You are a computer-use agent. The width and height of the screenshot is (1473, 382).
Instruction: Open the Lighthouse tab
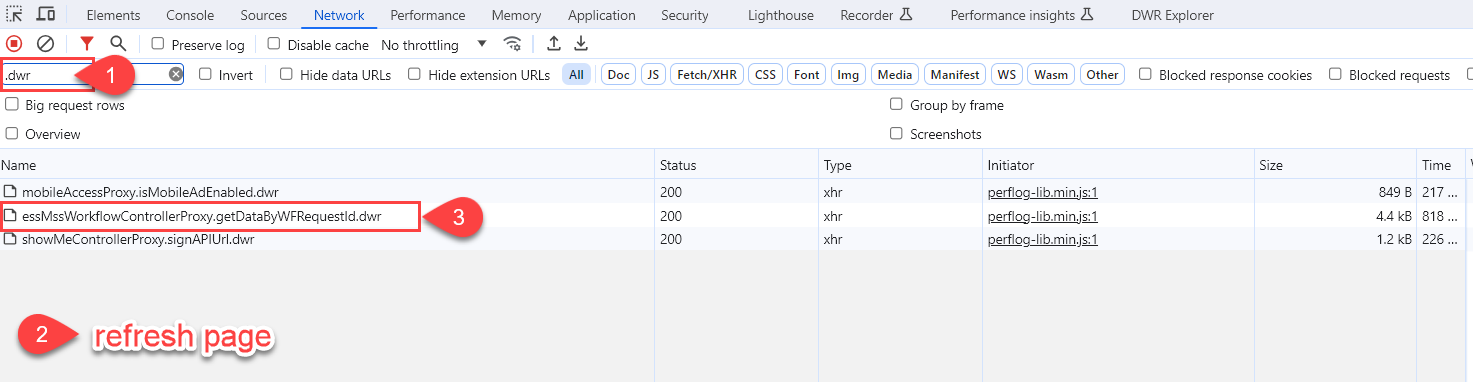pyautogui.click(x=781, y=15)
